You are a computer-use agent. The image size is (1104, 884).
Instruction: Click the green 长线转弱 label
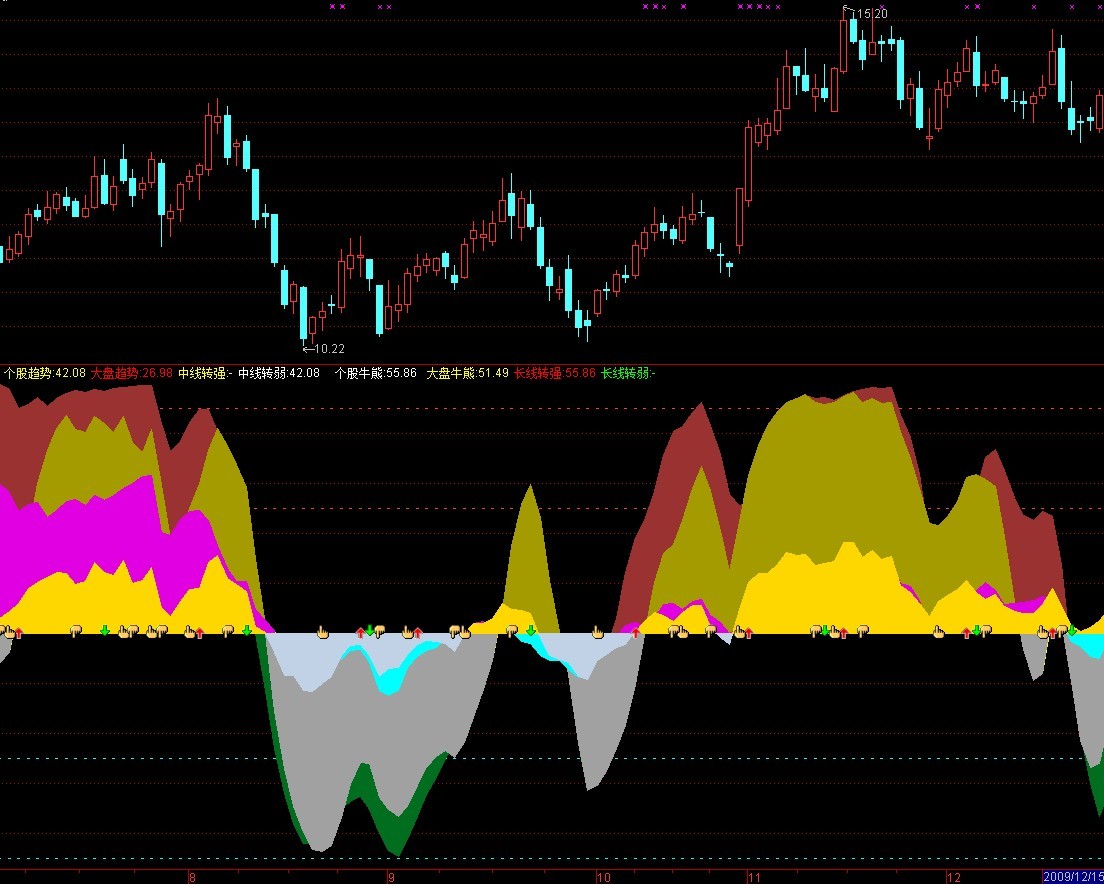pos(628,373)
